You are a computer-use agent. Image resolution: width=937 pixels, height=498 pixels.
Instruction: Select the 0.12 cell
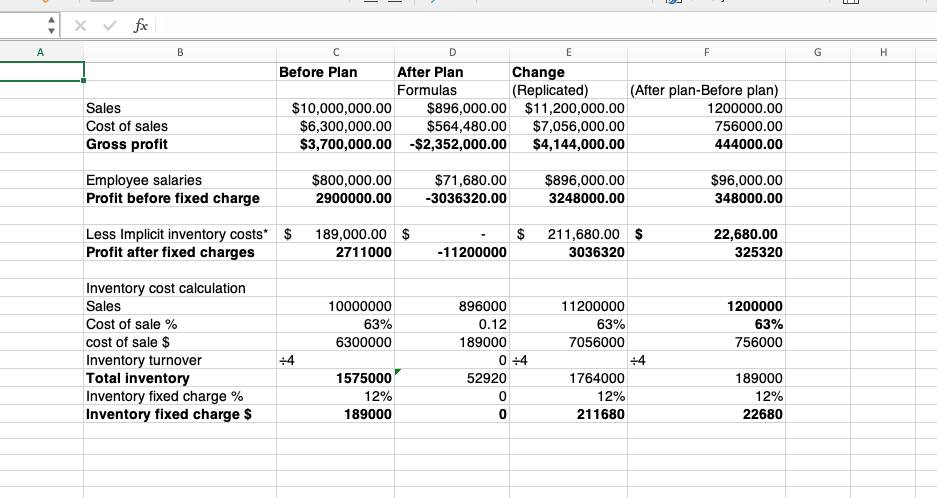452,324
